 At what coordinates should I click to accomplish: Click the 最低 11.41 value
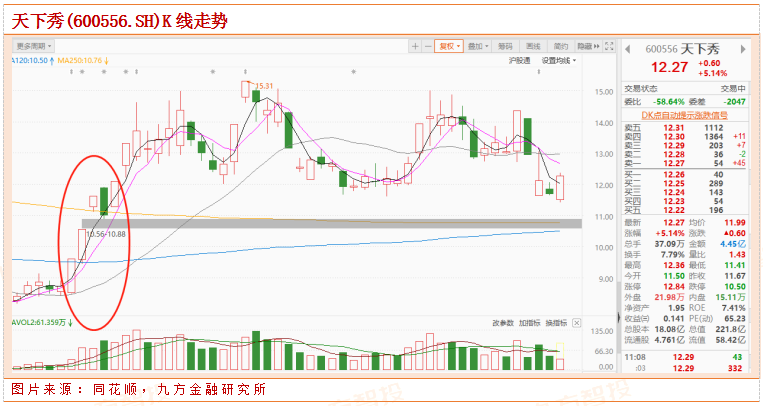[x=735, y=265]
